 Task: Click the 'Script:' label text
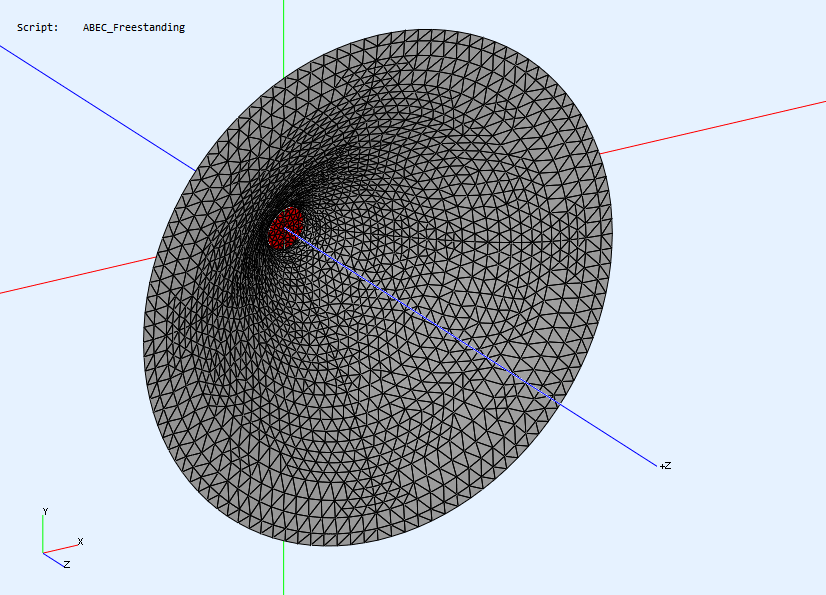point(37,27)
